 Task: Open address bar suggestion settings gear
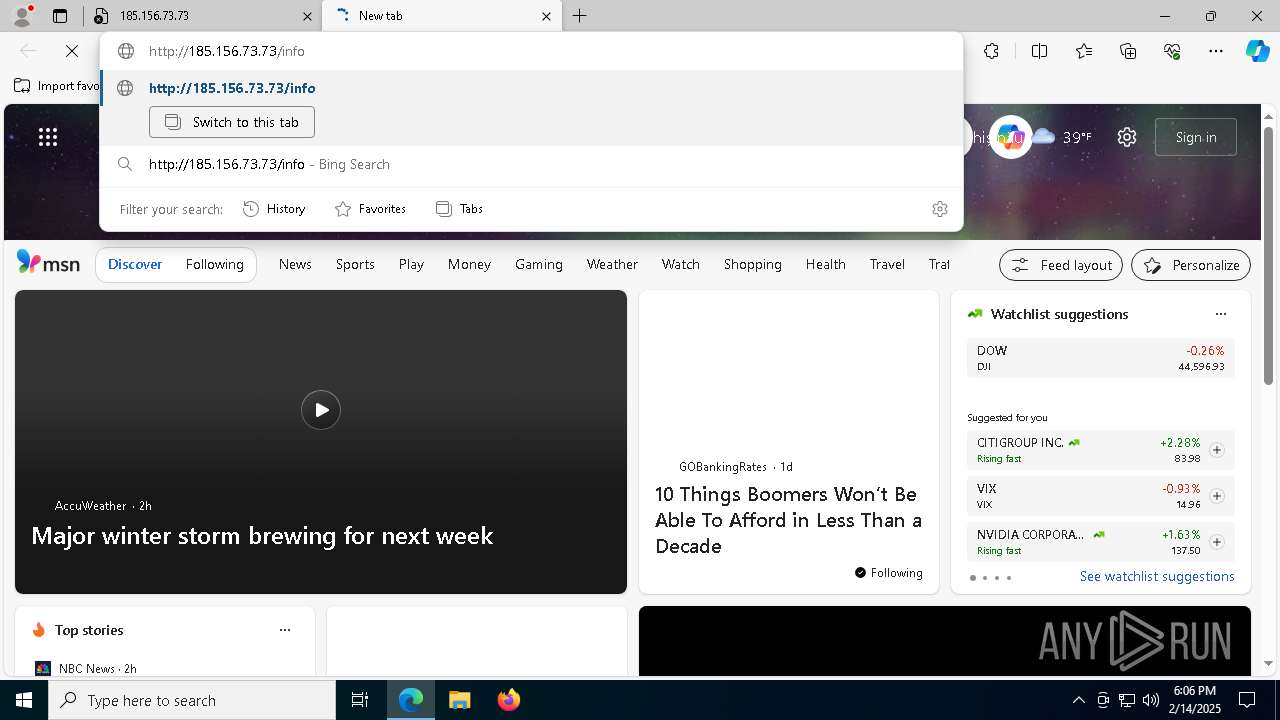pos(939,209)
